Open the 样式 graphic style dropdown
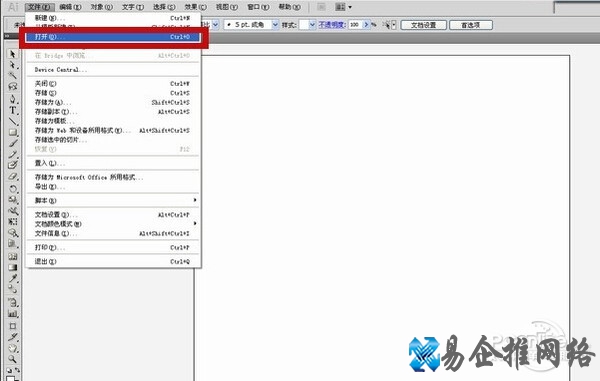The width and height of the screenshot is (600, 381). pos(312,25)
